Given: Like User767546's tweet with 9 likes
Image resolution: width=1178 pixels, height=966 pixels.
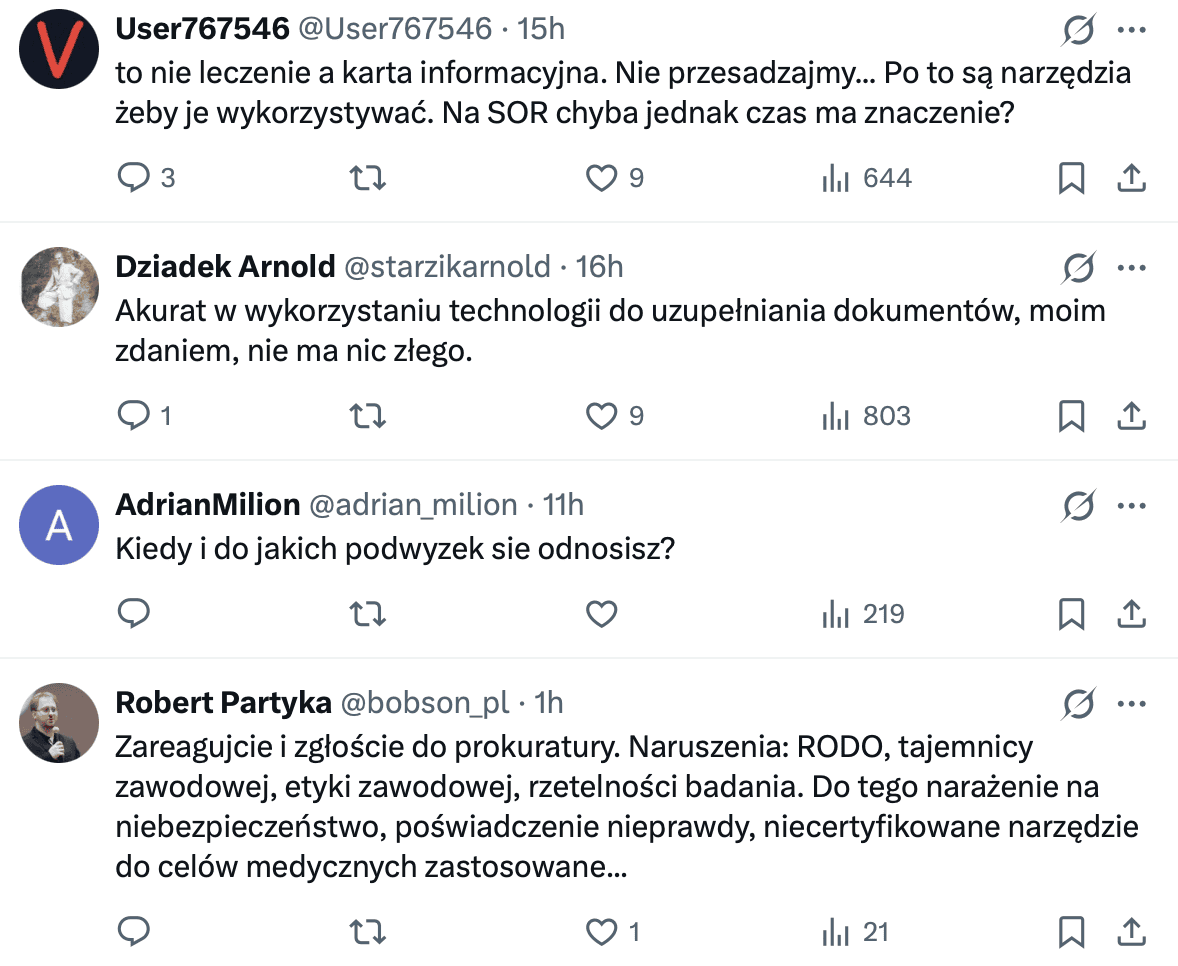Looking at the screenshot, I should 600,178.
